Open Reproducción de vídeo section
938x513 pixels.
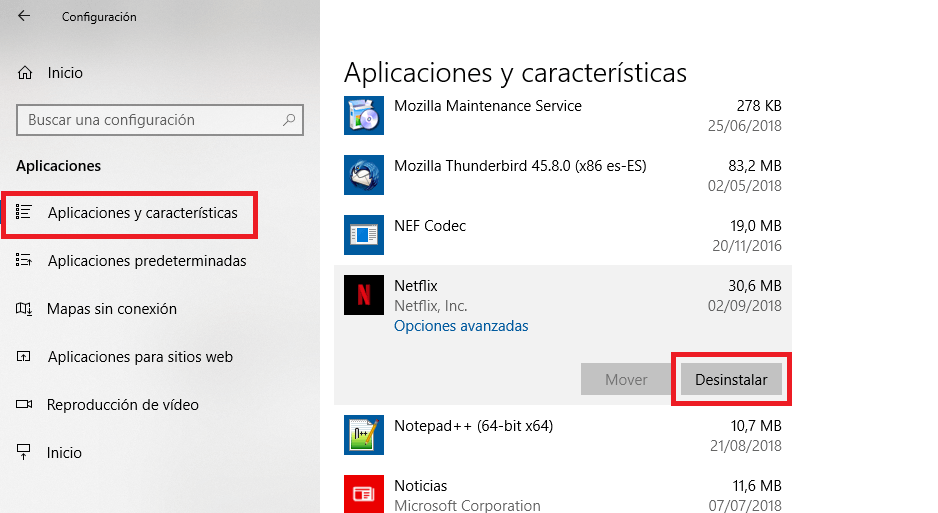coord(123,405)
